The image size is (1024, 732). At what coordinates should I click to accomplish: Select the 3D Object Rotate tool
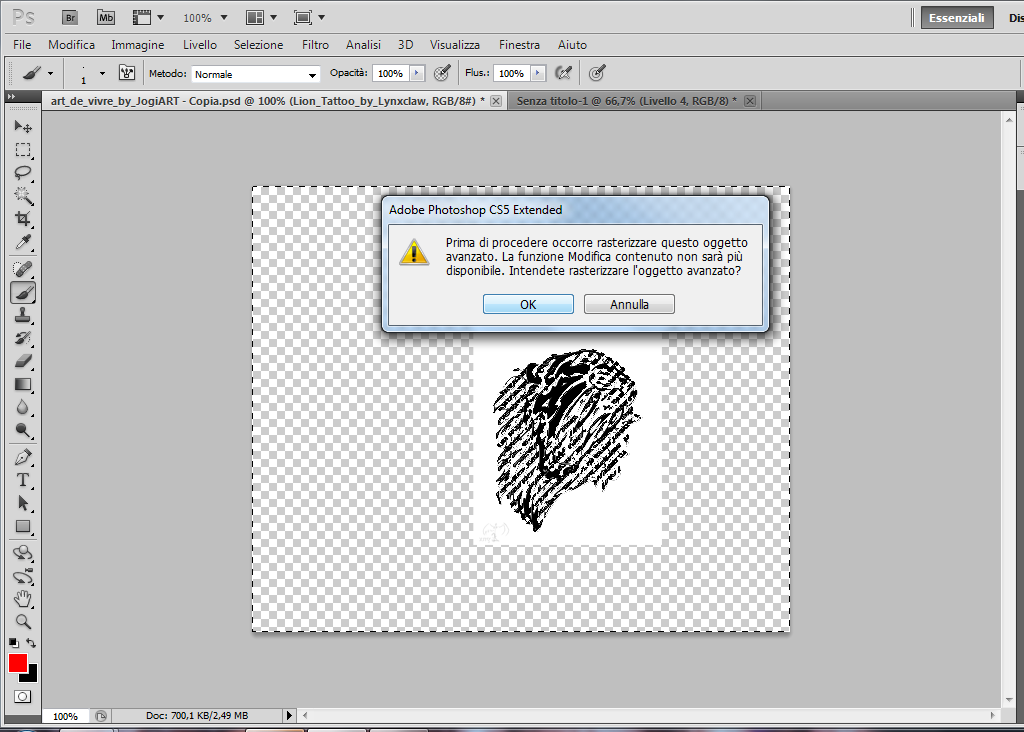(x=23, y=553)
